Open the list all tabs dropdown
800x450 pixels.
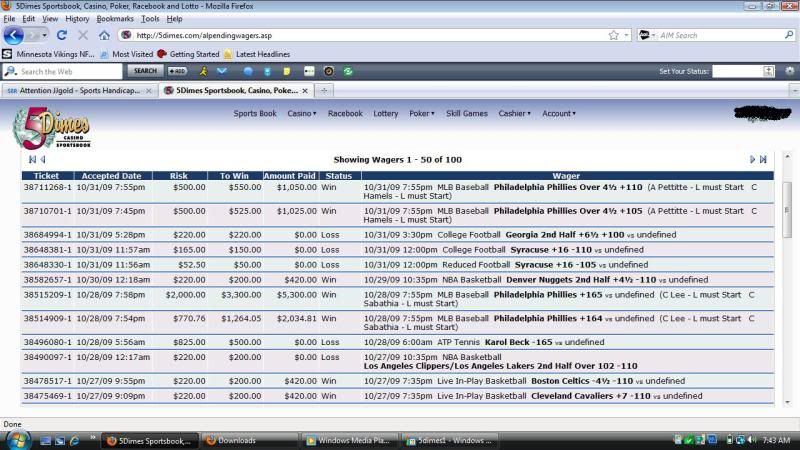point(794,90)
